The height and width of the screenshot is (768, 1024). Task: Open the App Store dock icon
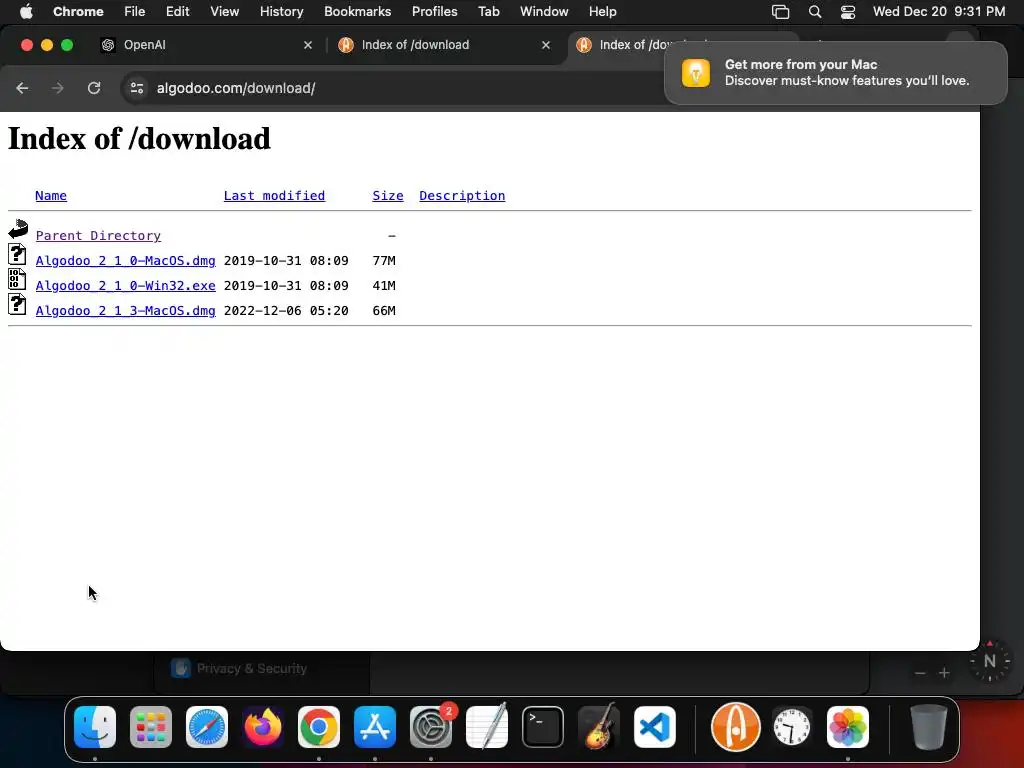coord(375,727)
